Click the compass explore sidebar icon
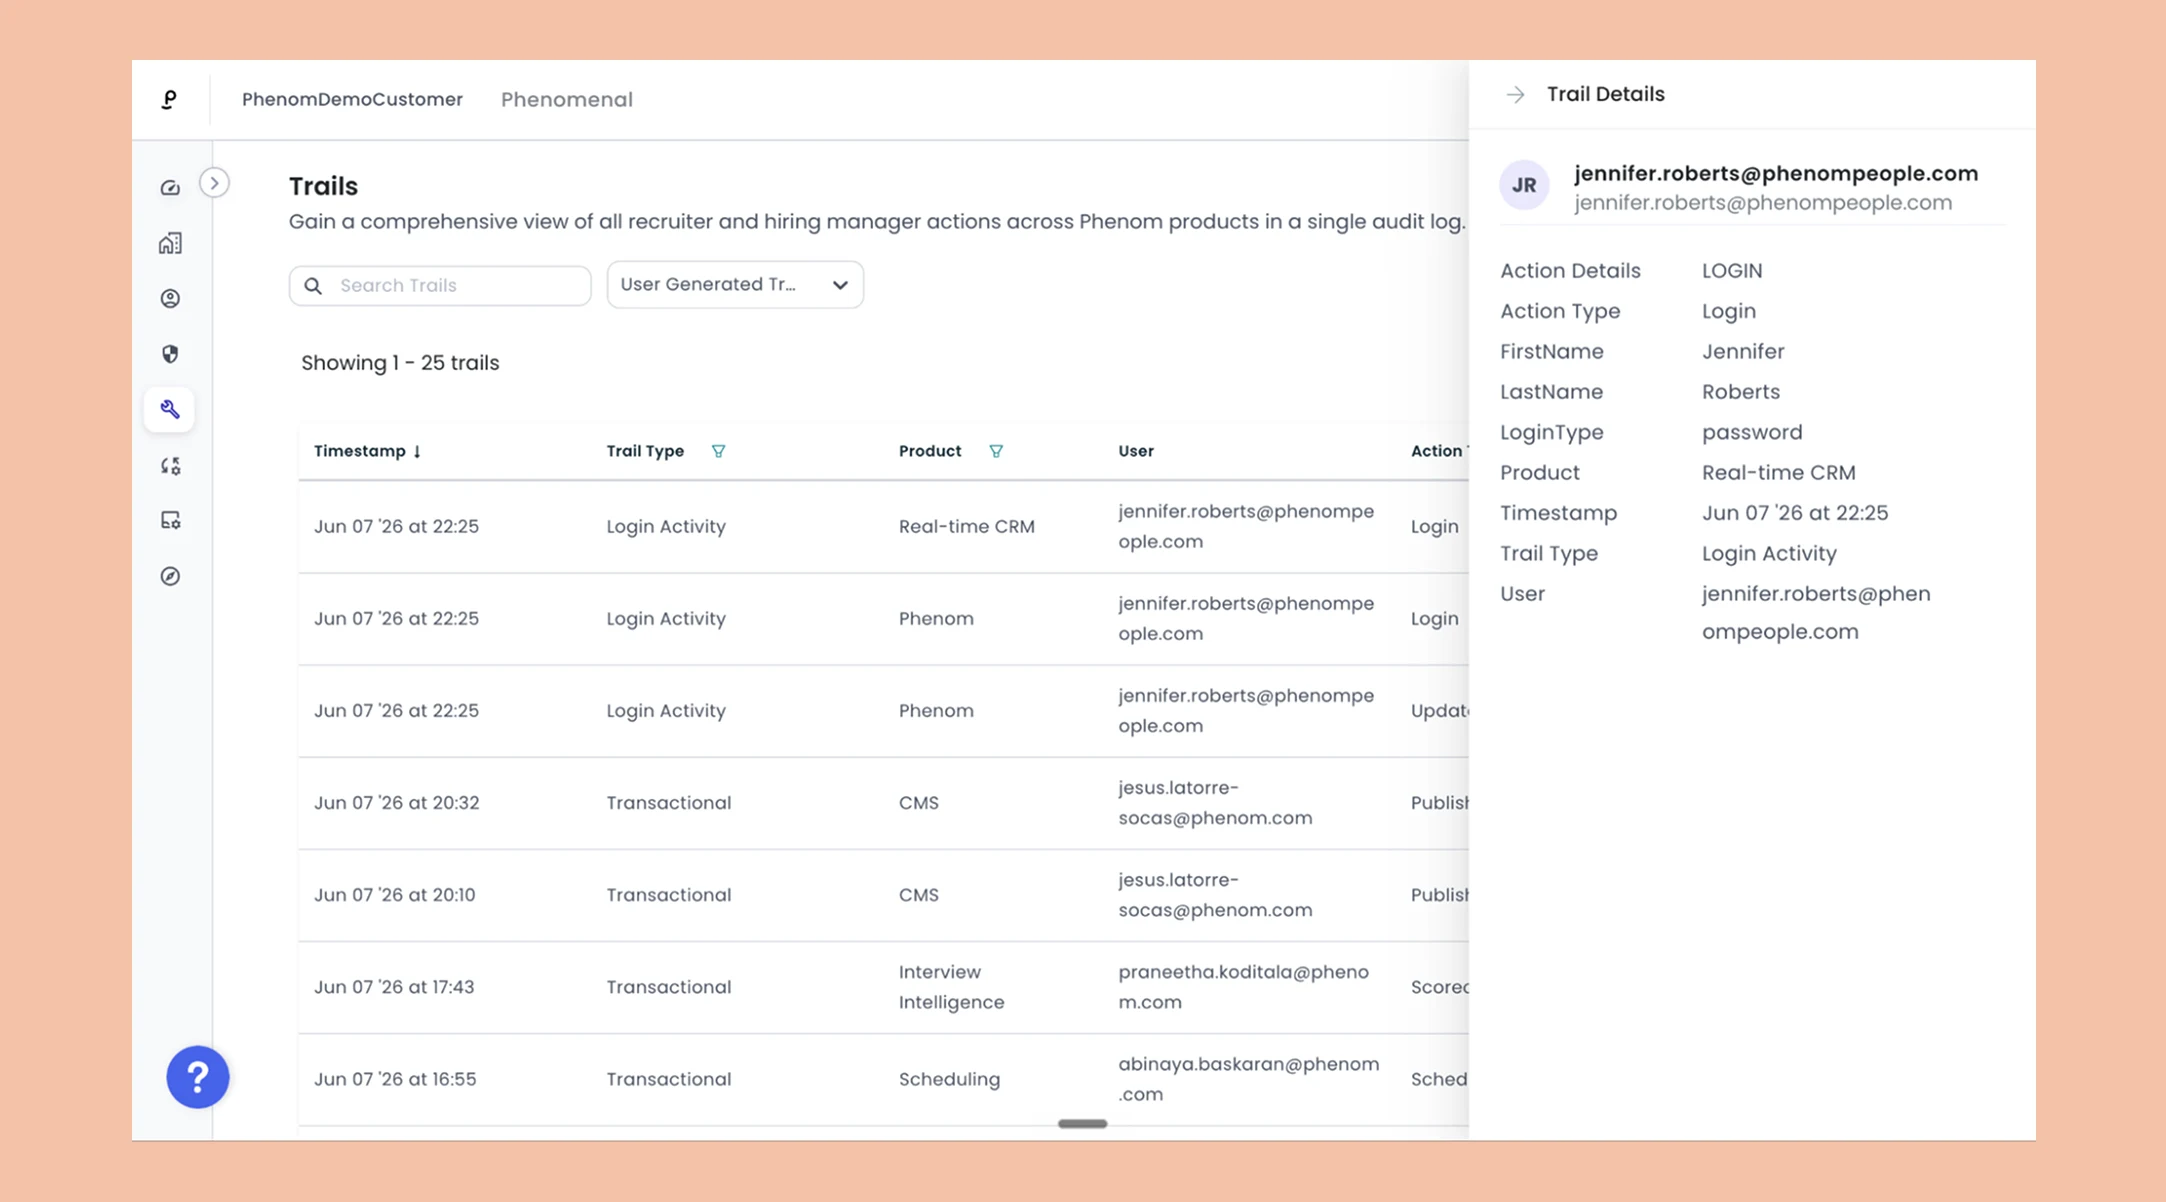The image size is (2166, 1202). [170, 576]
